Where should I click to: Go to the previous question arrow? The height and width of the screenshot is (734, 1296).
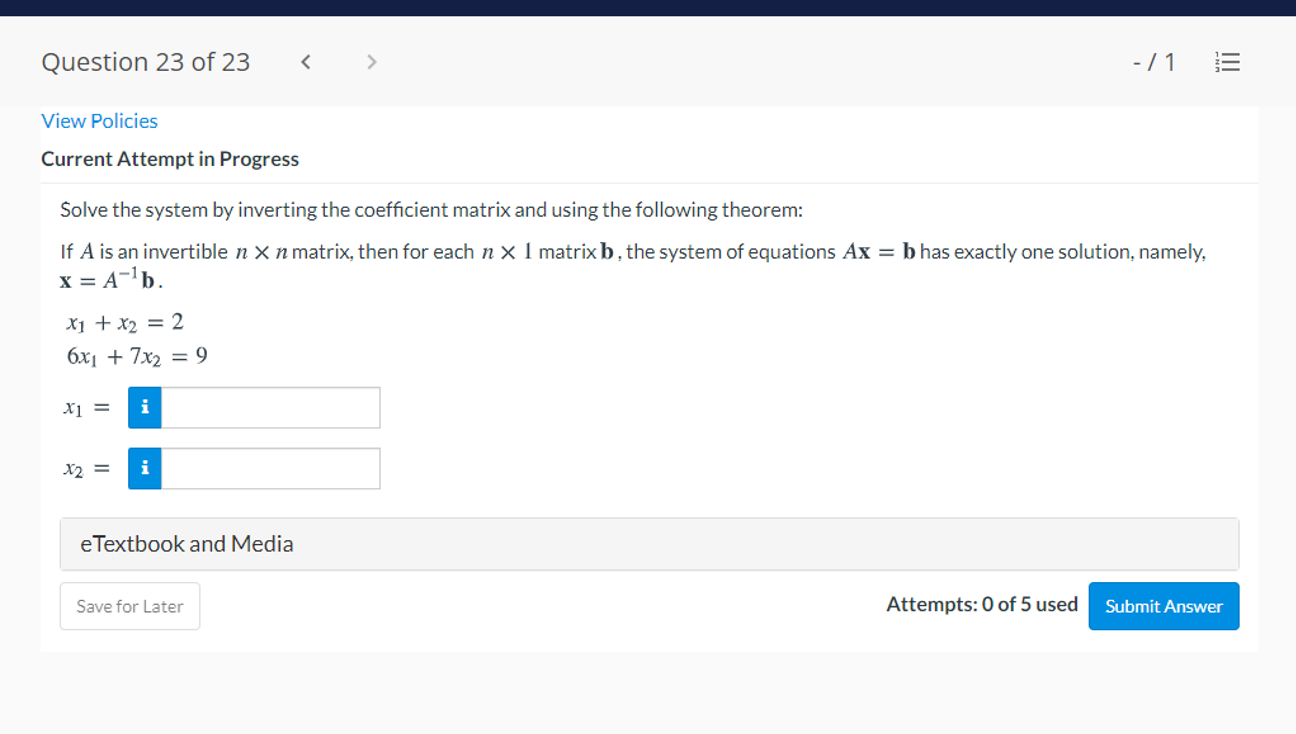click(x=305, y=61)
